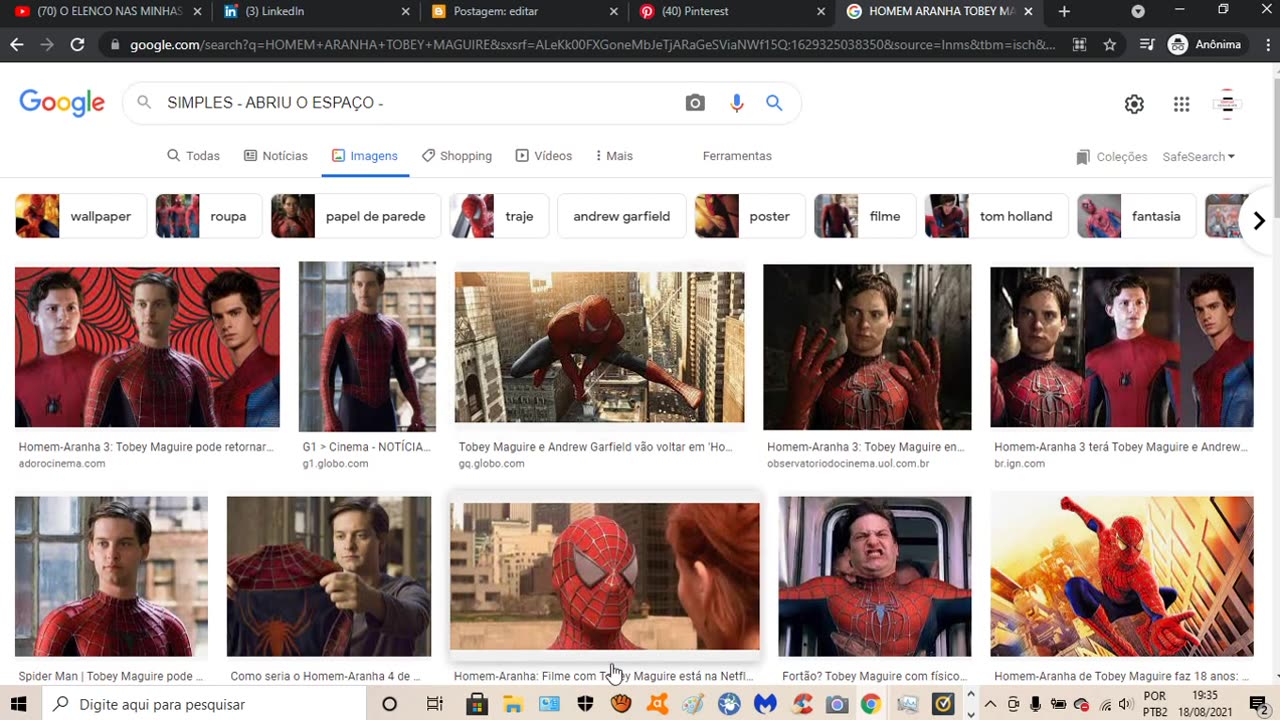
Task: Open the Google apps grid
Action: [x=1182, y=104]
